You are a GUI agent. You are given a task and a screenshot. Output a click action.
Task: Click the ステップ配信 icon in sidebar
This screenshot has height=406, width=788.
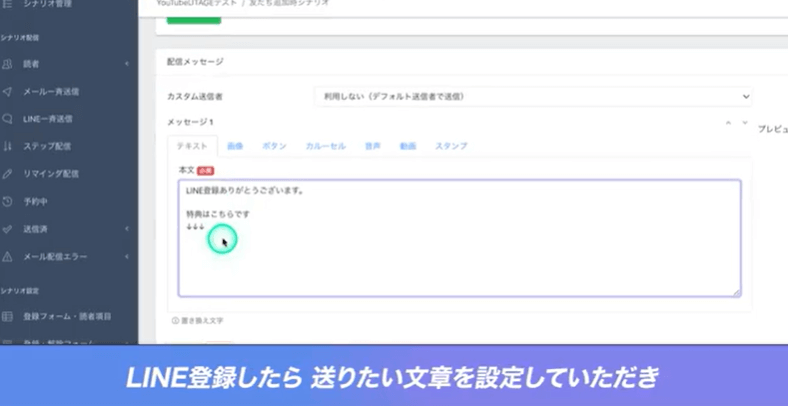click(x=8, y=146)
